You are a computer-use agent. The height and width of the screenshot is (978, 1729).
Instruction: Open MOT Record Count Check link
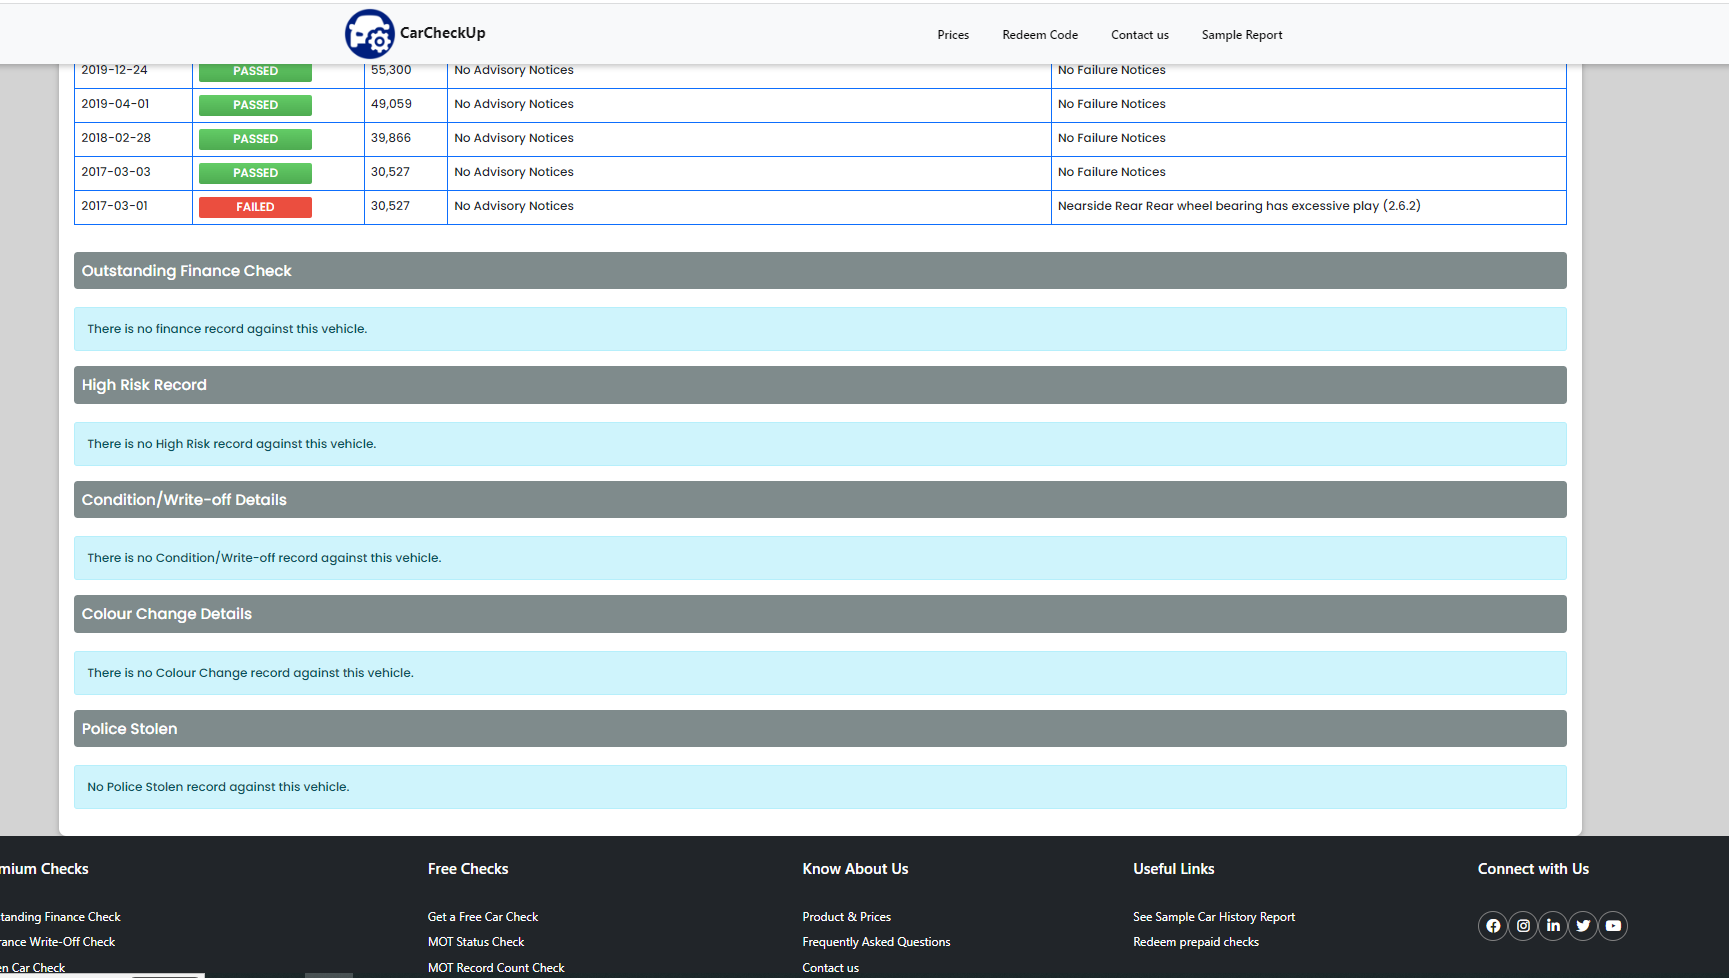496,968
